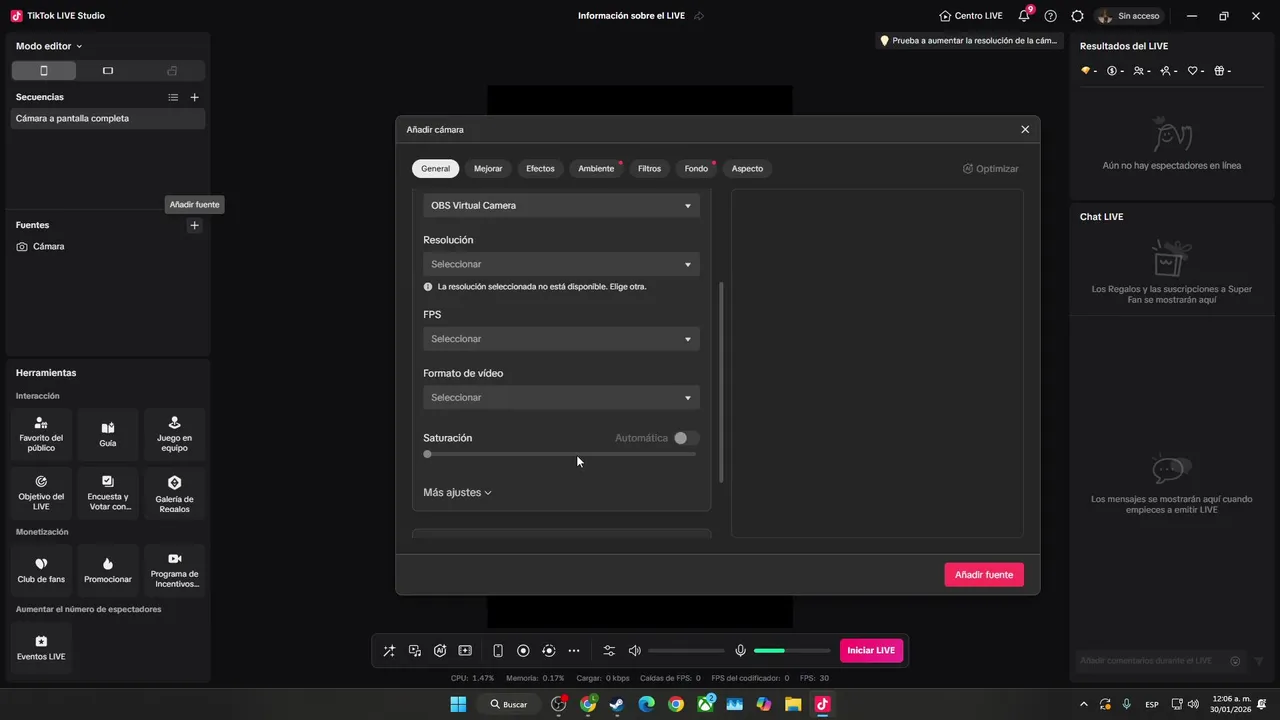1280x720 pixels.
Task: Add a new sequence with plus icon
Action: point(195,97)
